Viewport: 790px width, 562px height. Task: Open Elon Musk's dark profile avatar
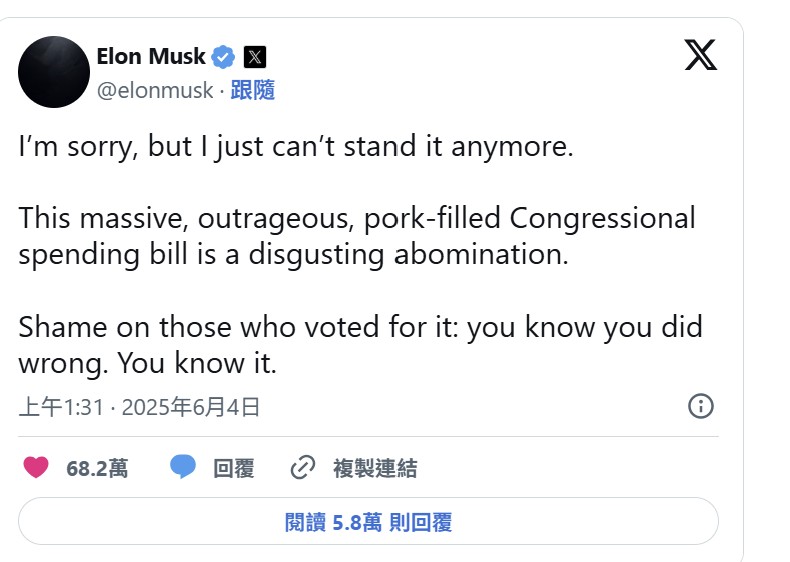[54, 72]
